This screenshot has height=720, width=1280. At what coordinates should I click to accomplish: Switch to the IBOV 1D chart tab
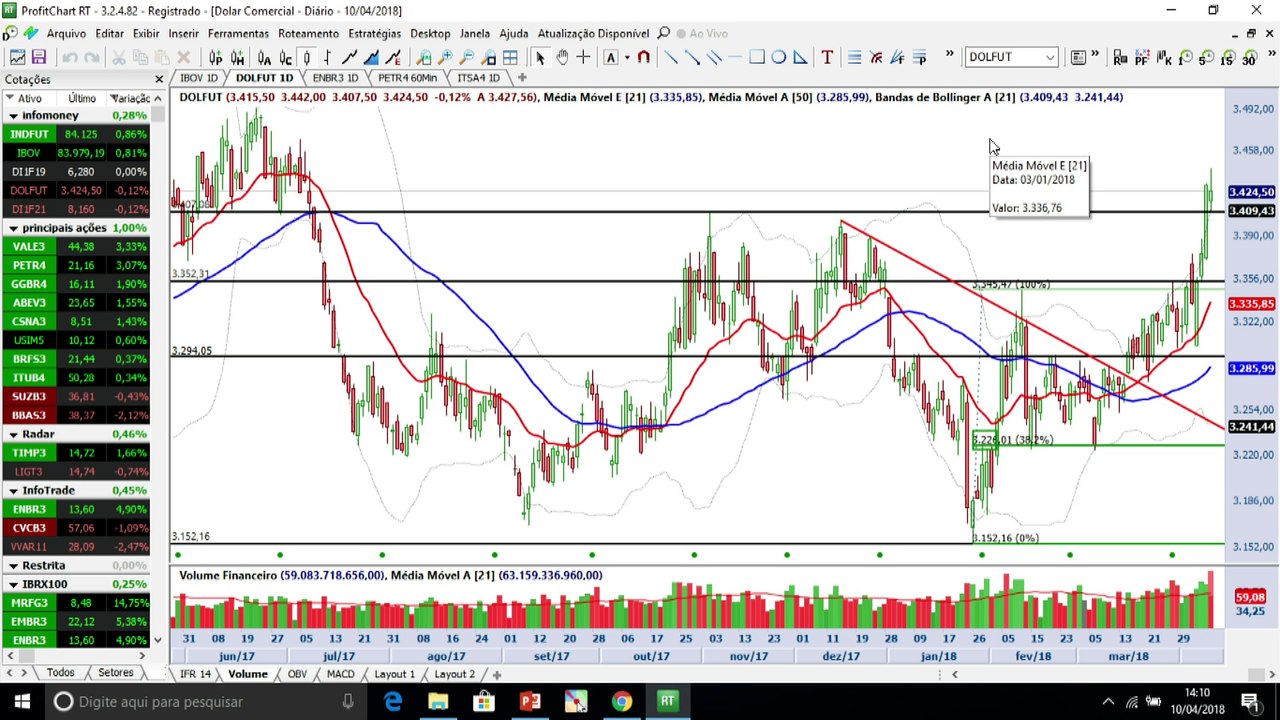(198, 77)
